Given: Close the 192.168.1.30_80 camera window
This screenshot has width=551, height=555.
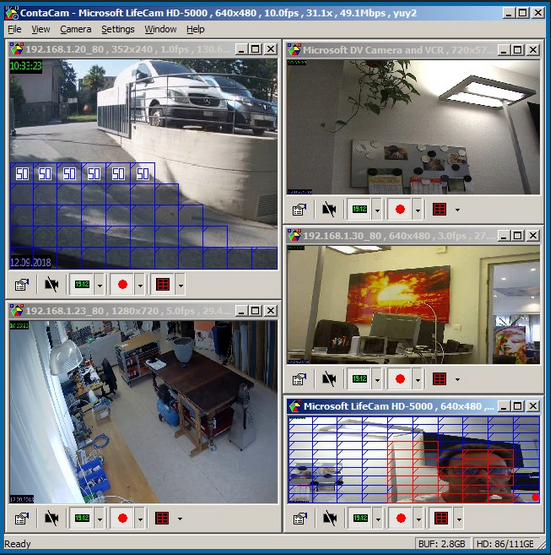Looking at the screenshot, I should [533, 235].
